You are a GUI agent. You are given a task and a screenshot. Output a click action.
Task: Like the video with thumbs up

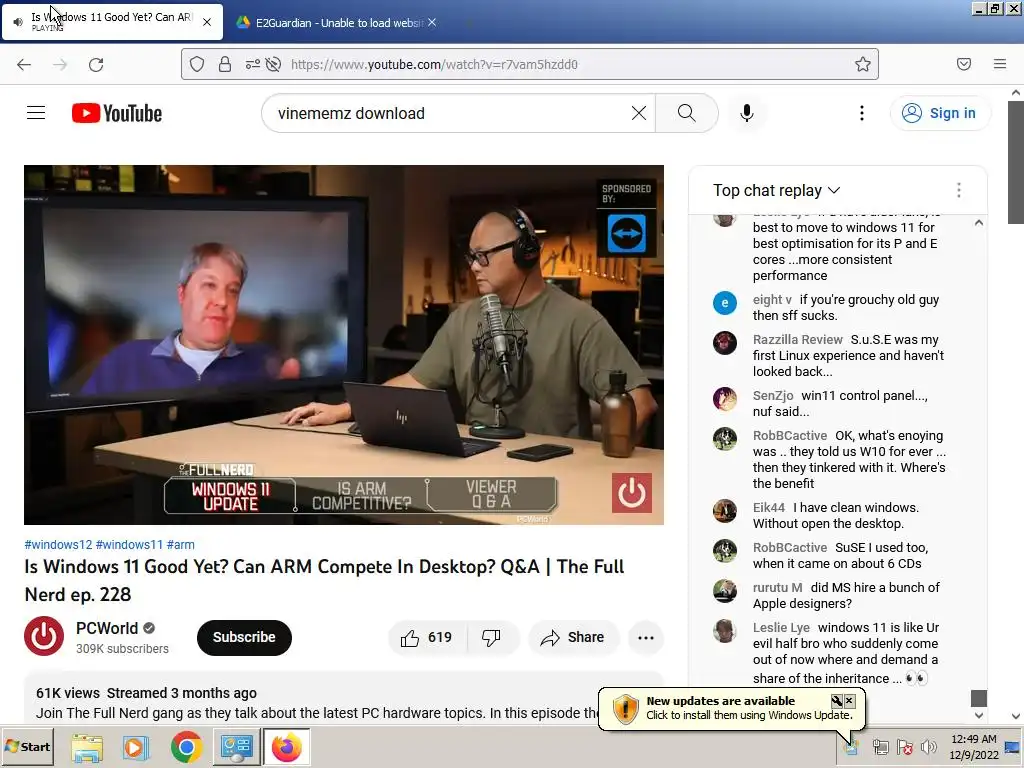coord(427,637)
